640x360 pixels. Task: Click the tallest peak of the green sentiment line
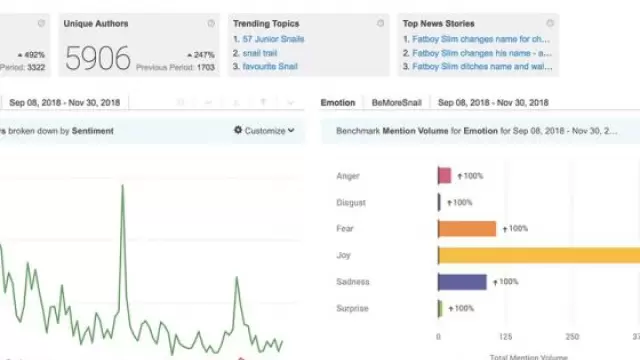[x=122, y=186]
